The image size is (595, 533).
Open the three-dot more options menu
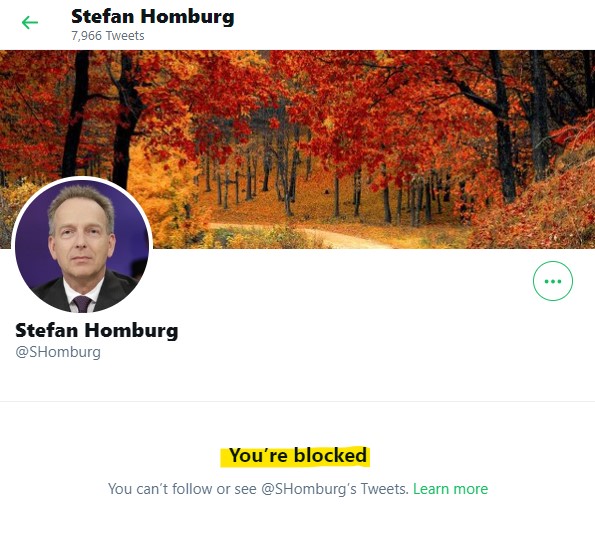pyautogui.click(x=552, y=281)
